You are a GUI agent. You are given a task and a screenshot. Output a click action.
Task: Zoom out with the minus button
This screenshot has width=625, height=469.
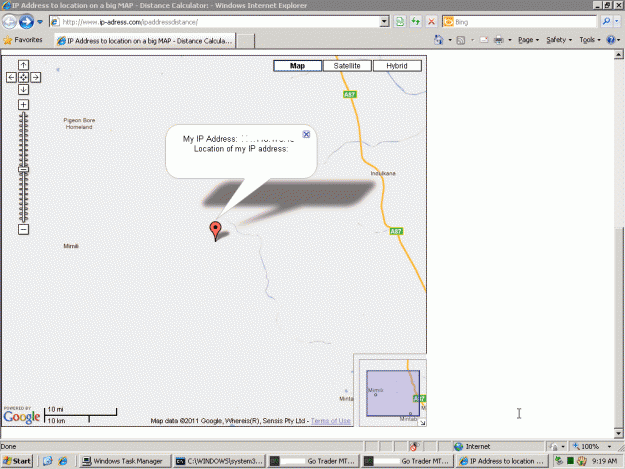point(23,230)
